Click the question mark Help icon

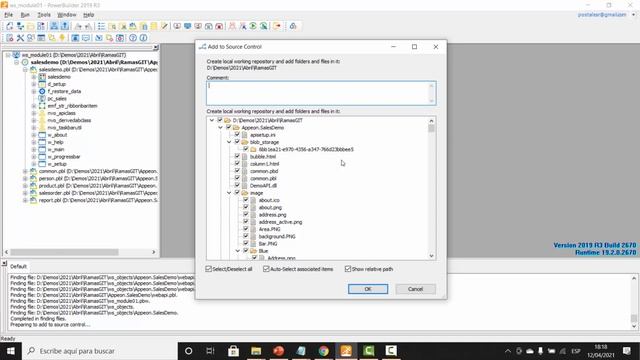click(x=133, y=38)
